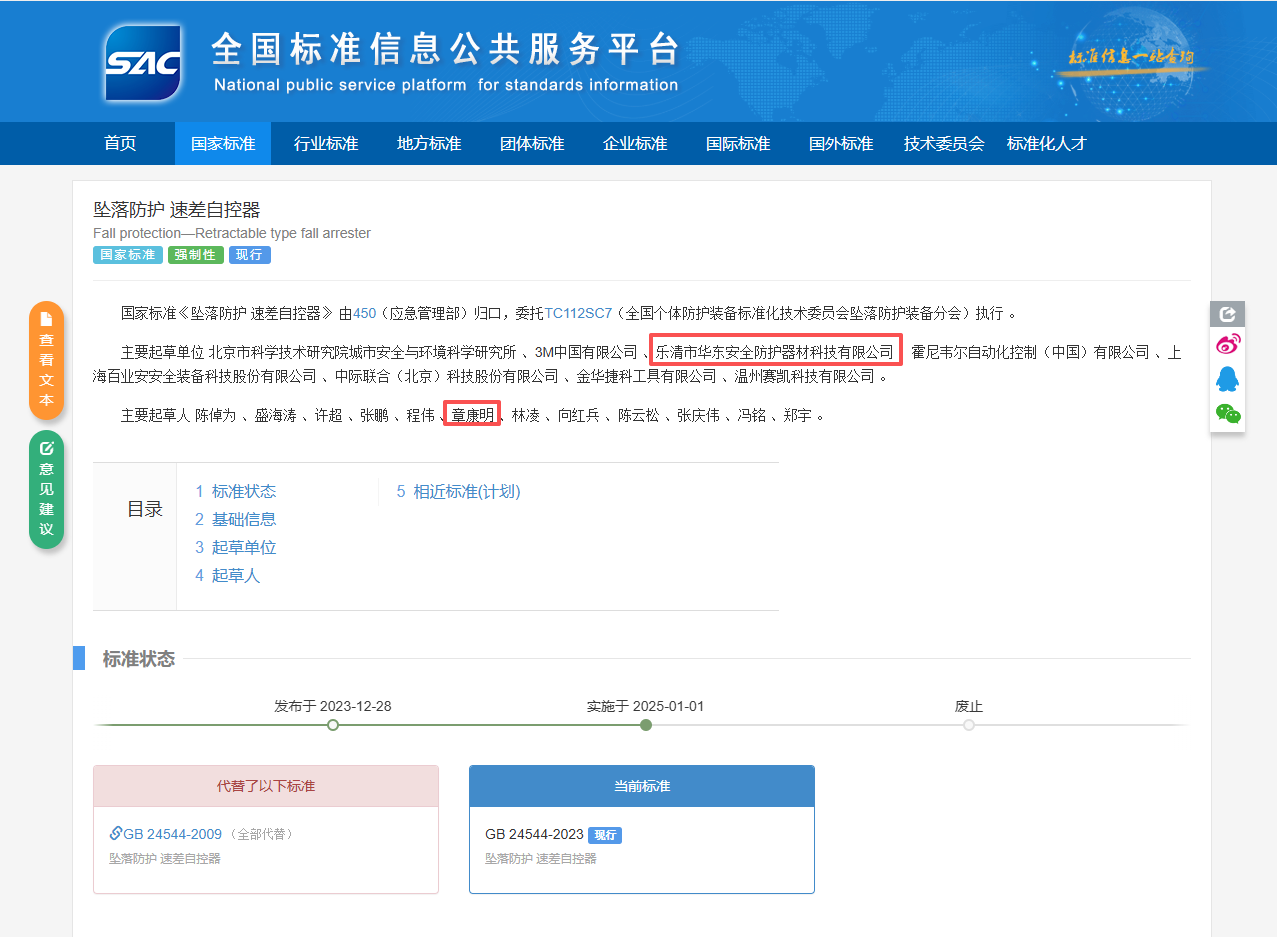Switch to 行业标准 navigation tab

coord(326,144)
